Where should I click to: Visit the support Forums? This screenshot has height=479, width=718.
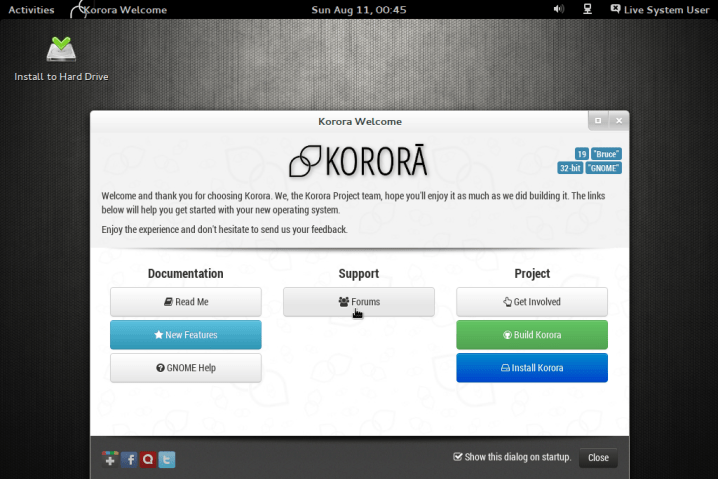point(359,302)
